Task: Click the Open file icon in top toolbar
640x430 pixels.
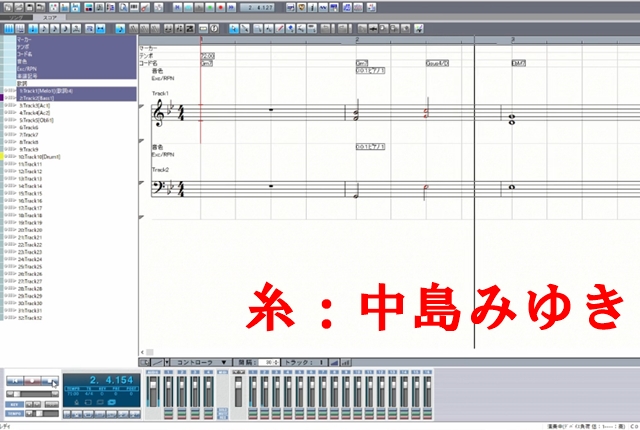Action: coord(19,7)
